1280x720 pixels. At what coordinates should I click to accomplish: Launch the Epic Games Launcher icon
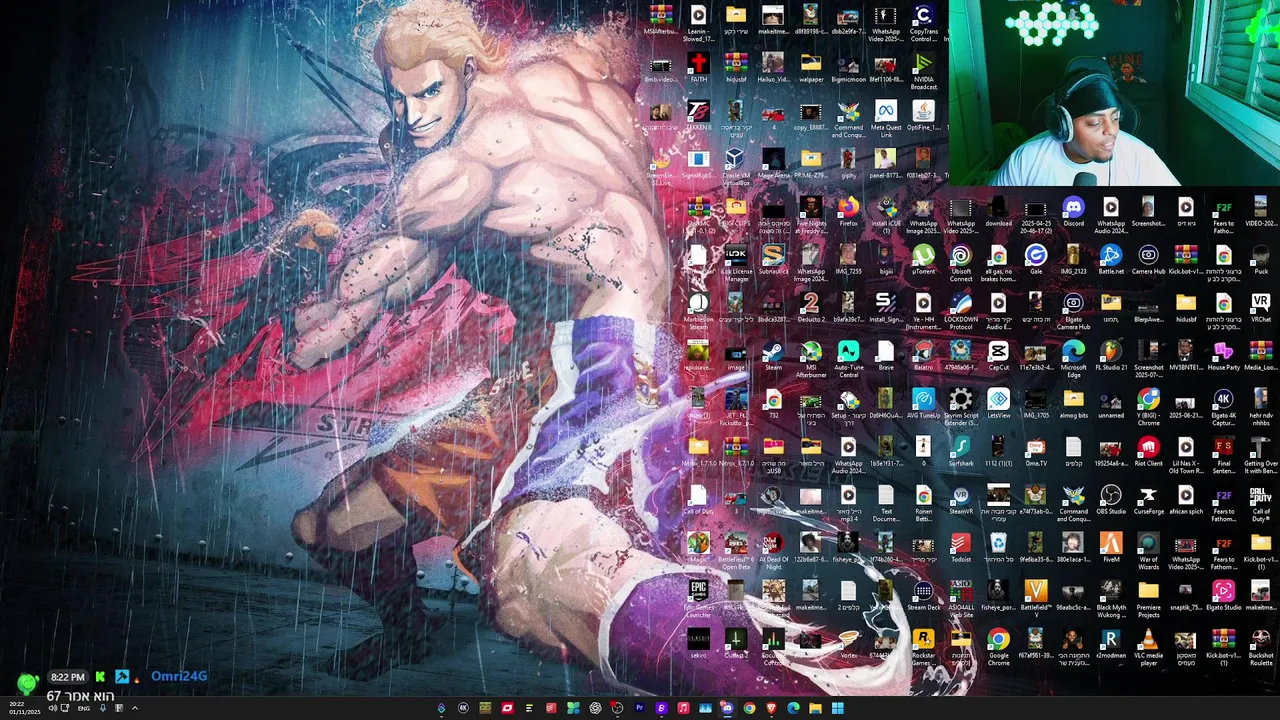(x=698, y=599)
